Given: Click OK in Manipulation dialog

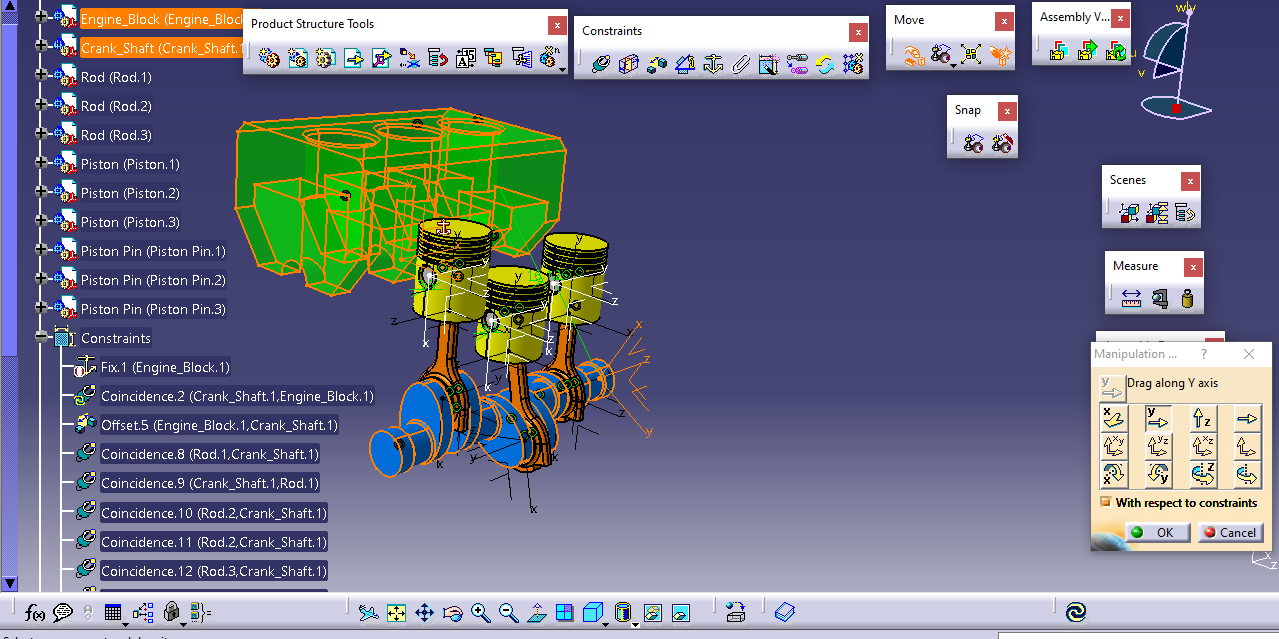Looking at the screenshot, I should [1157, 532].
